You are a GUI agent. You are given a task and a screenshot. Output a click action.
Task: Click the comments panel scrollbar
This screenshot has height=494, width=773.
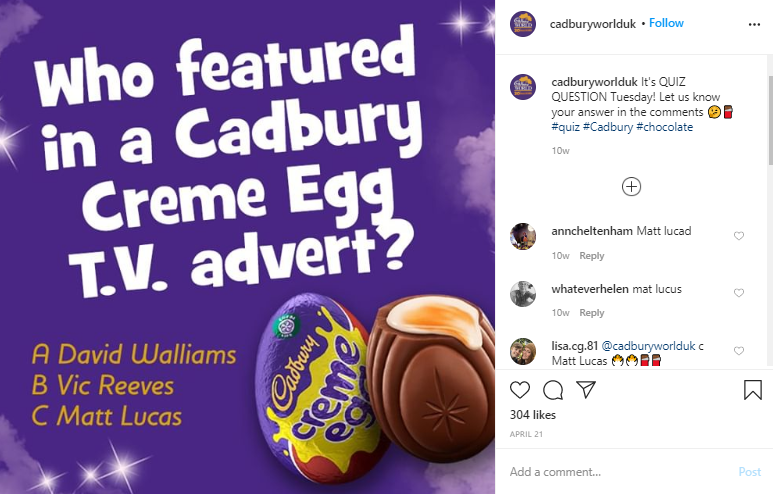pyautogui.click(x=770, y=120)
